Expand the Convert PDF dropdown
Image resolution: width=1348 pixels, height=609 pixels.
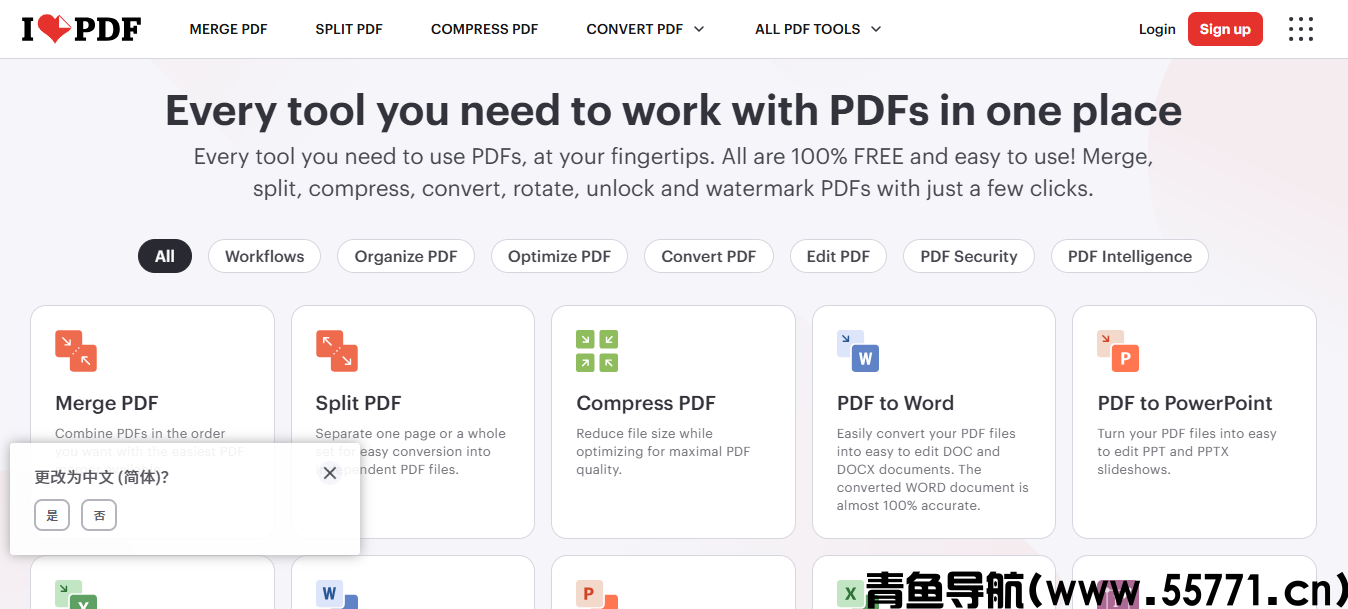645,29
